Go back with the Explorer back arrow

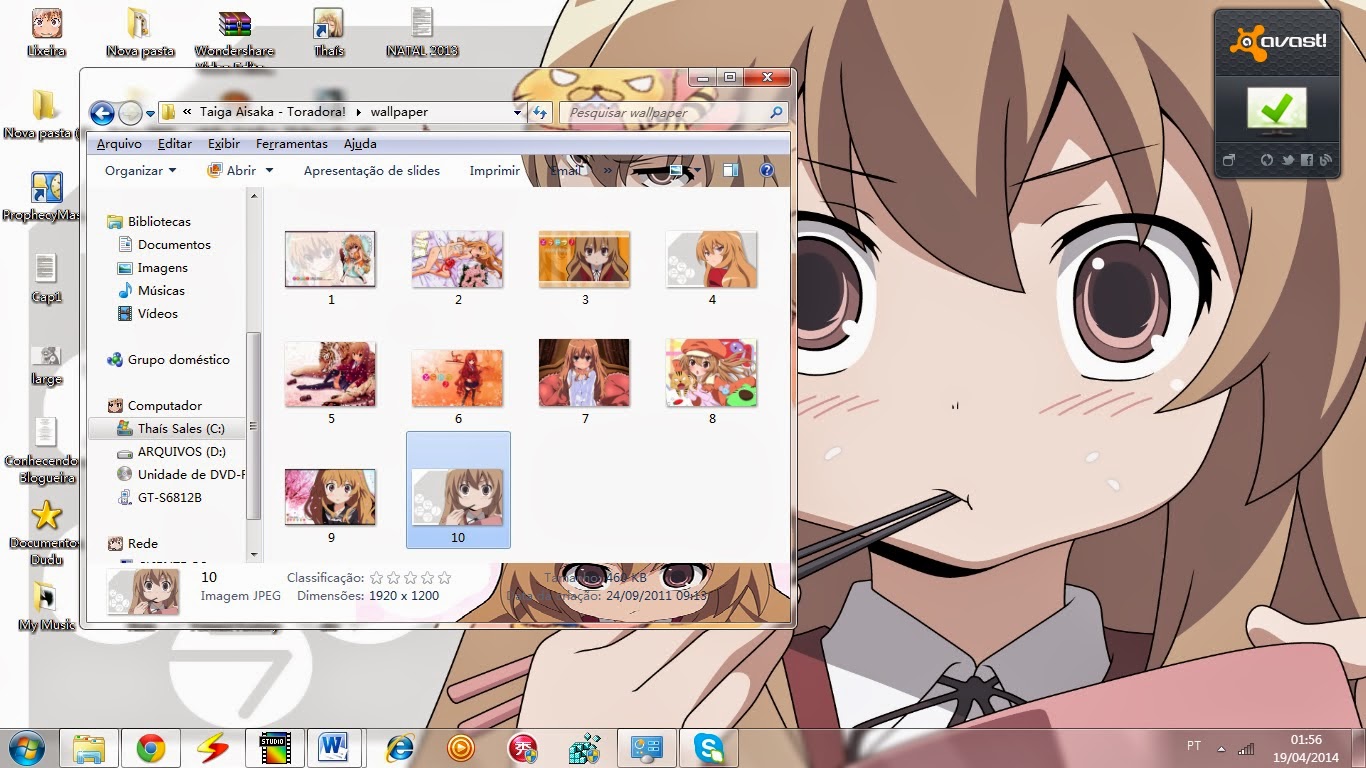click(x=101, y=112)
